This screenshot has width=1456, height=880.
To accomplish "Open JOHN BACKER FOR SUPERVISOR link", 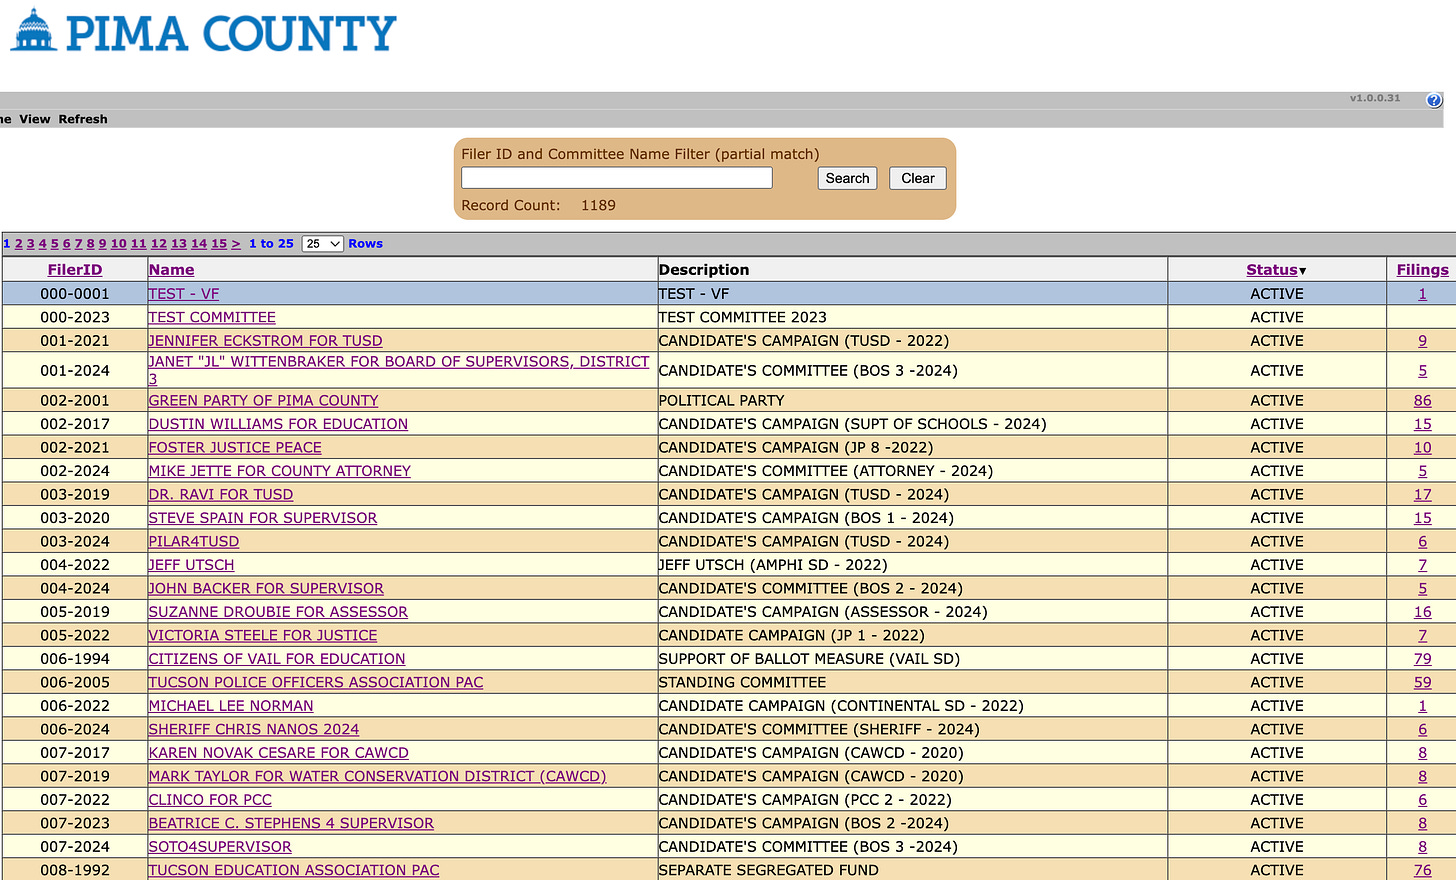I will point(266,589).
